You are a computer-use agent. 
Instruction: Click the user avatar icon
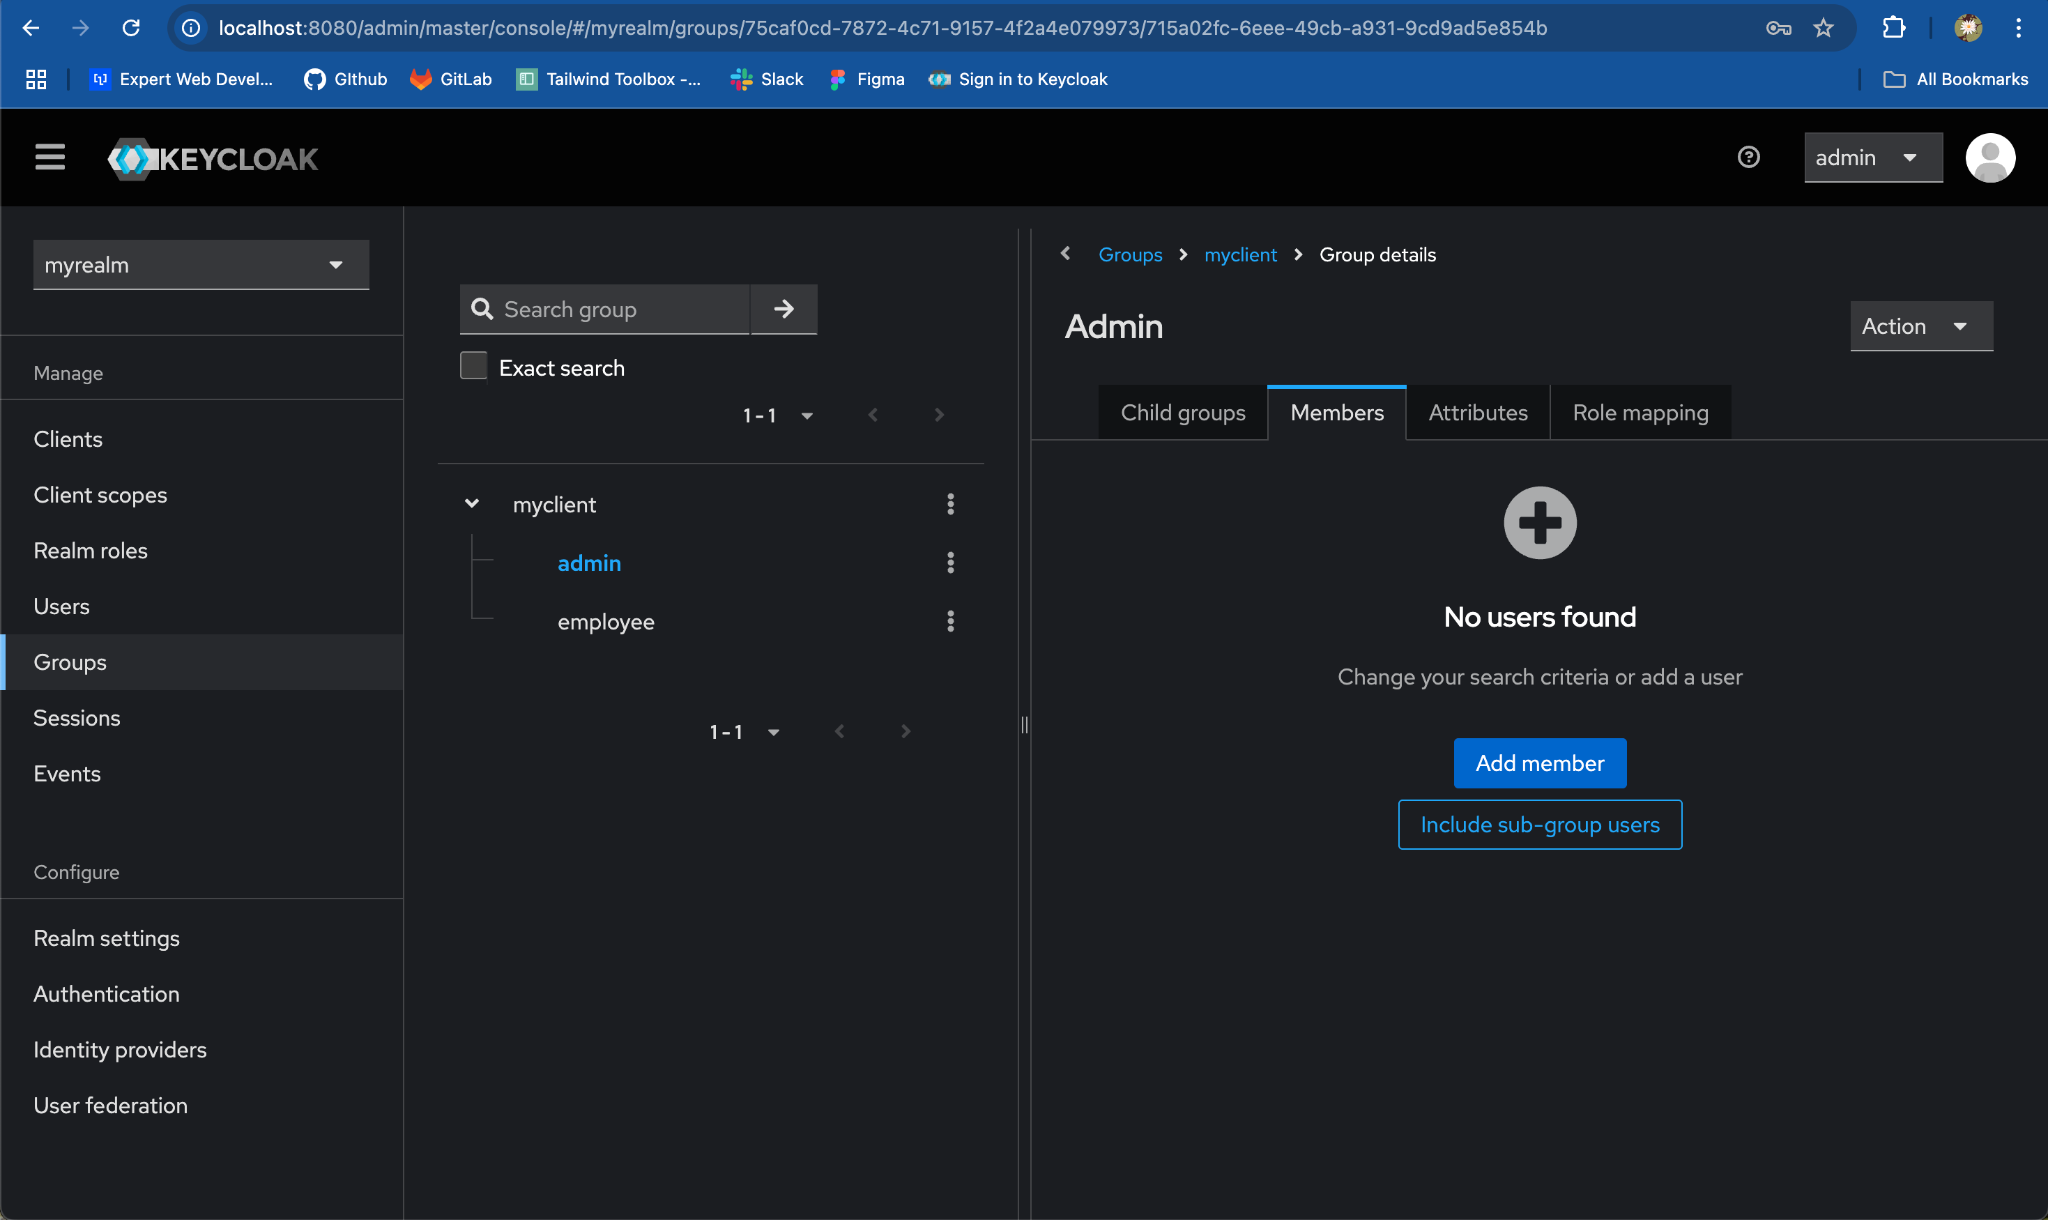[1989, 158]
